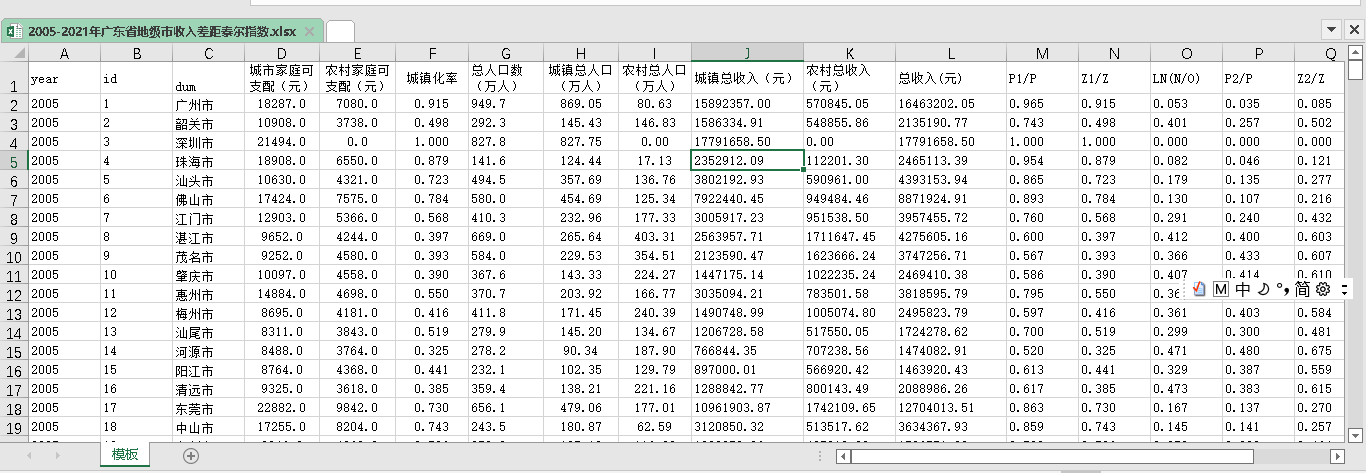The height and width of the screenshot is (473, 1366).
Task: Select cell with value 15892357.00
Action: [747, 104]
